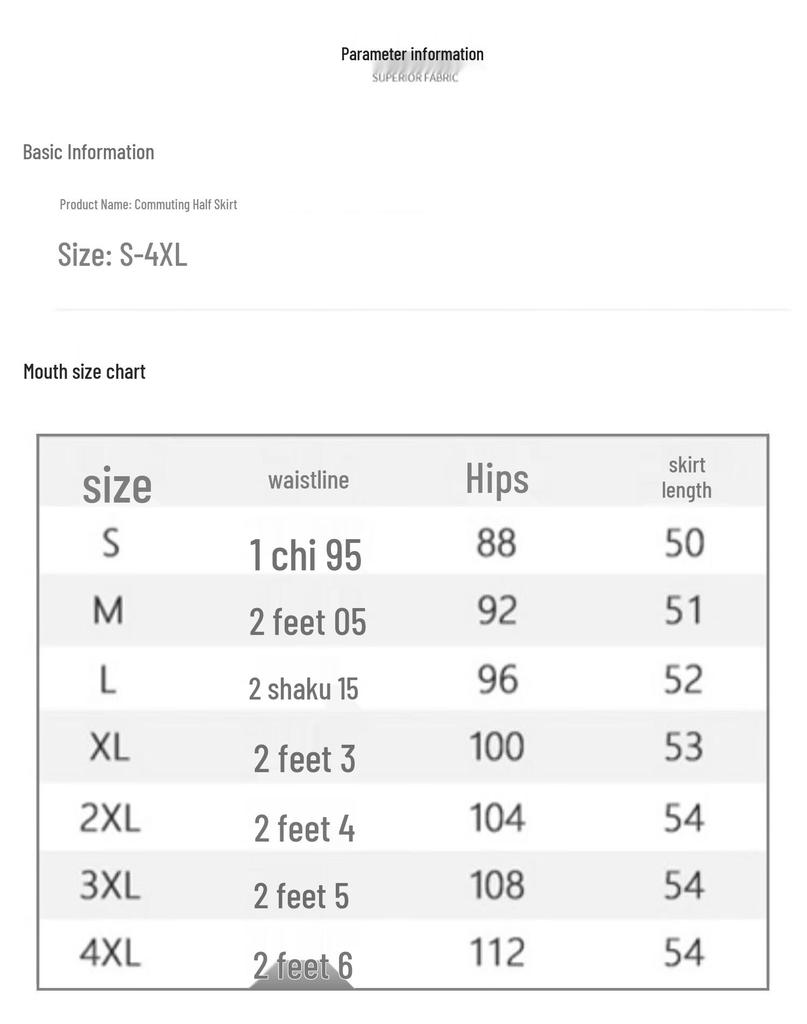Click the Basic Information section title
Screen dimensions: 807x1024
[89, 152]
